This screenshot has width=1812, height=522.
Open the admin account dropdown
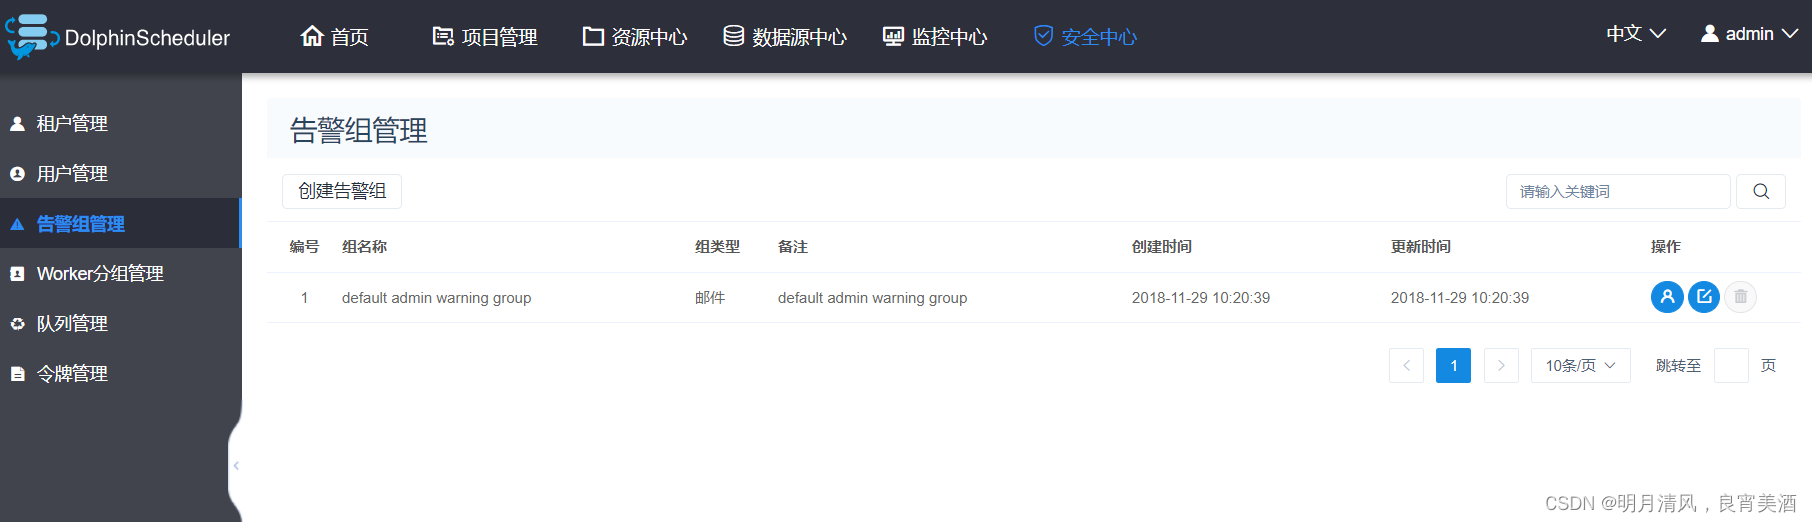[x=1750, y=33]
